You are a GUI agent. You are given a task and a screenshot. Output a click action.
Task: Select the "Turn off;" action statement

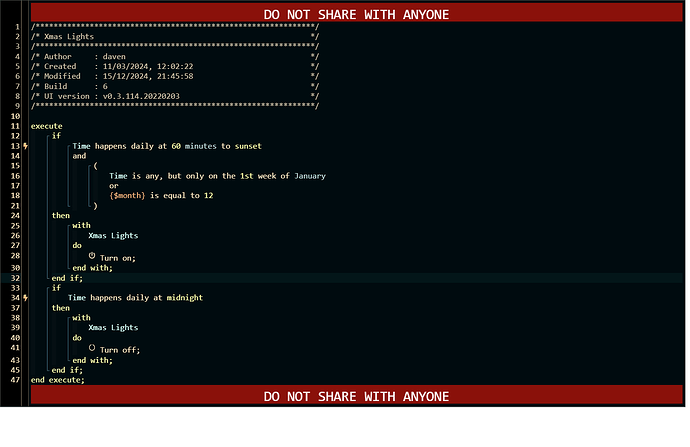tap(120, 350)
